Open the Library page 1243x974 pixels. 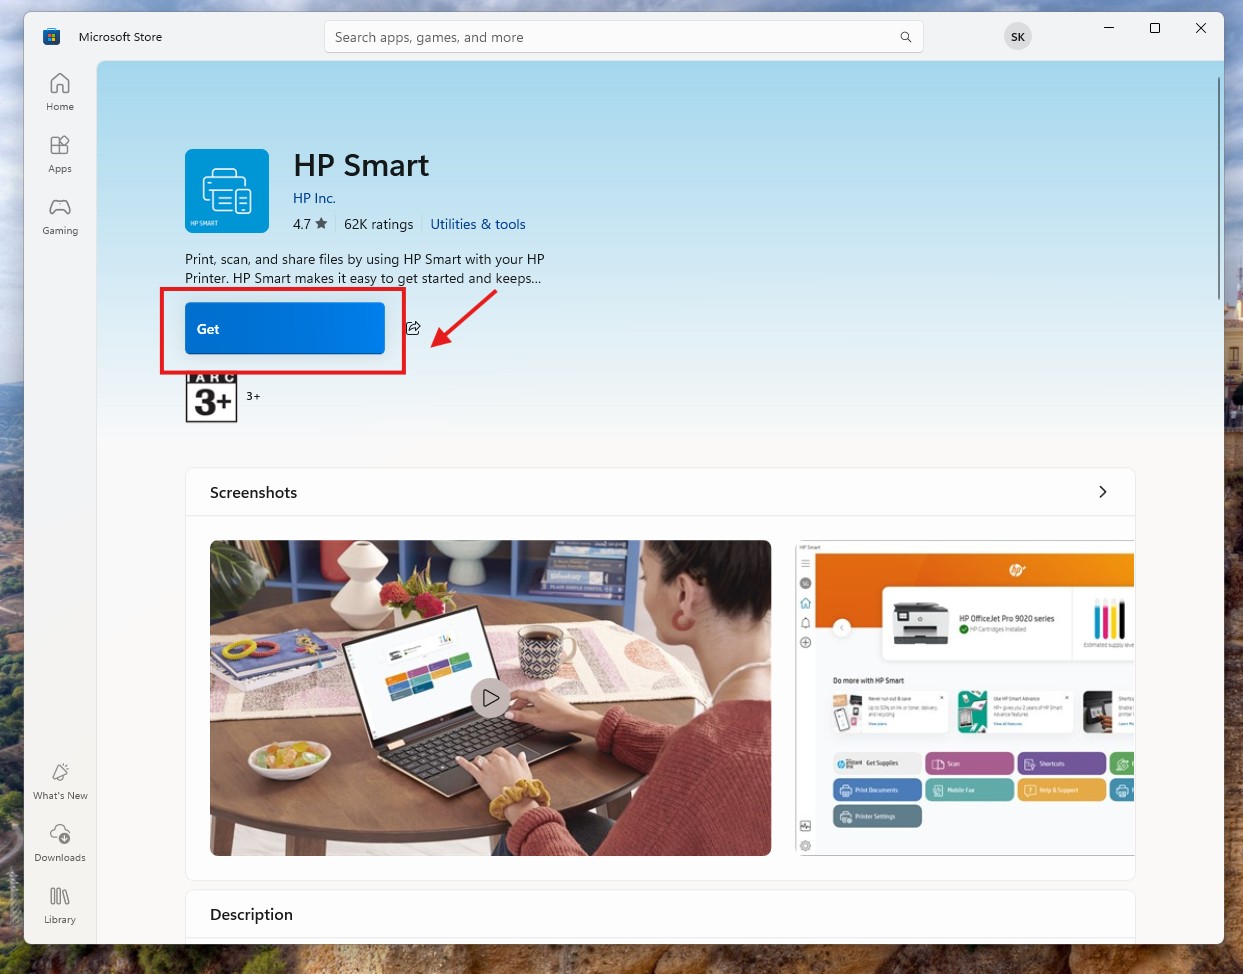pos(60,905)
